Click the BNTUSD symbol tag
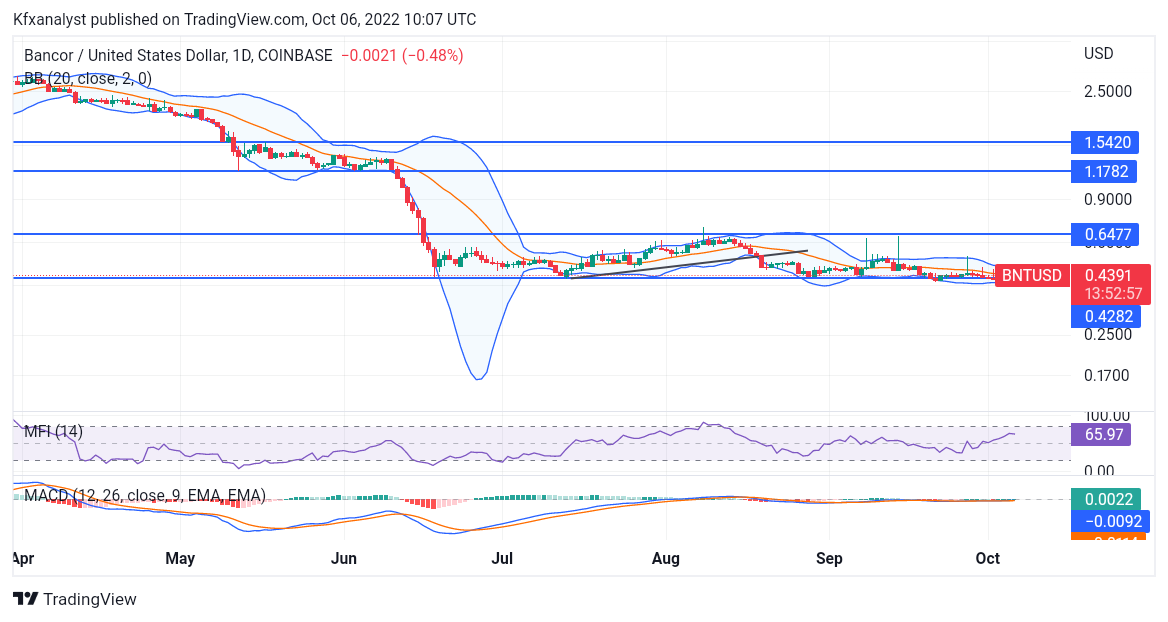 [x=1032, y=276]
